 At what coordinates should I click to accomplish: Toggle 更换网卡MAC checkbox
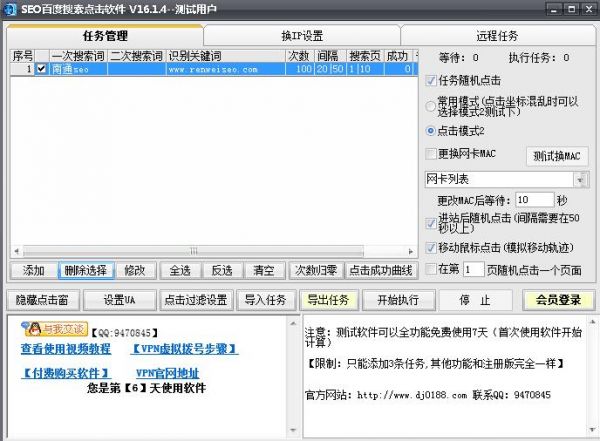click(431, 154)
